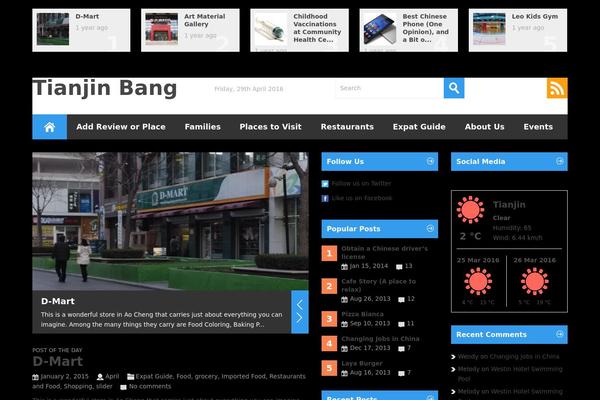
Task: Click the No comments link
Action: (x=150, y=387)
